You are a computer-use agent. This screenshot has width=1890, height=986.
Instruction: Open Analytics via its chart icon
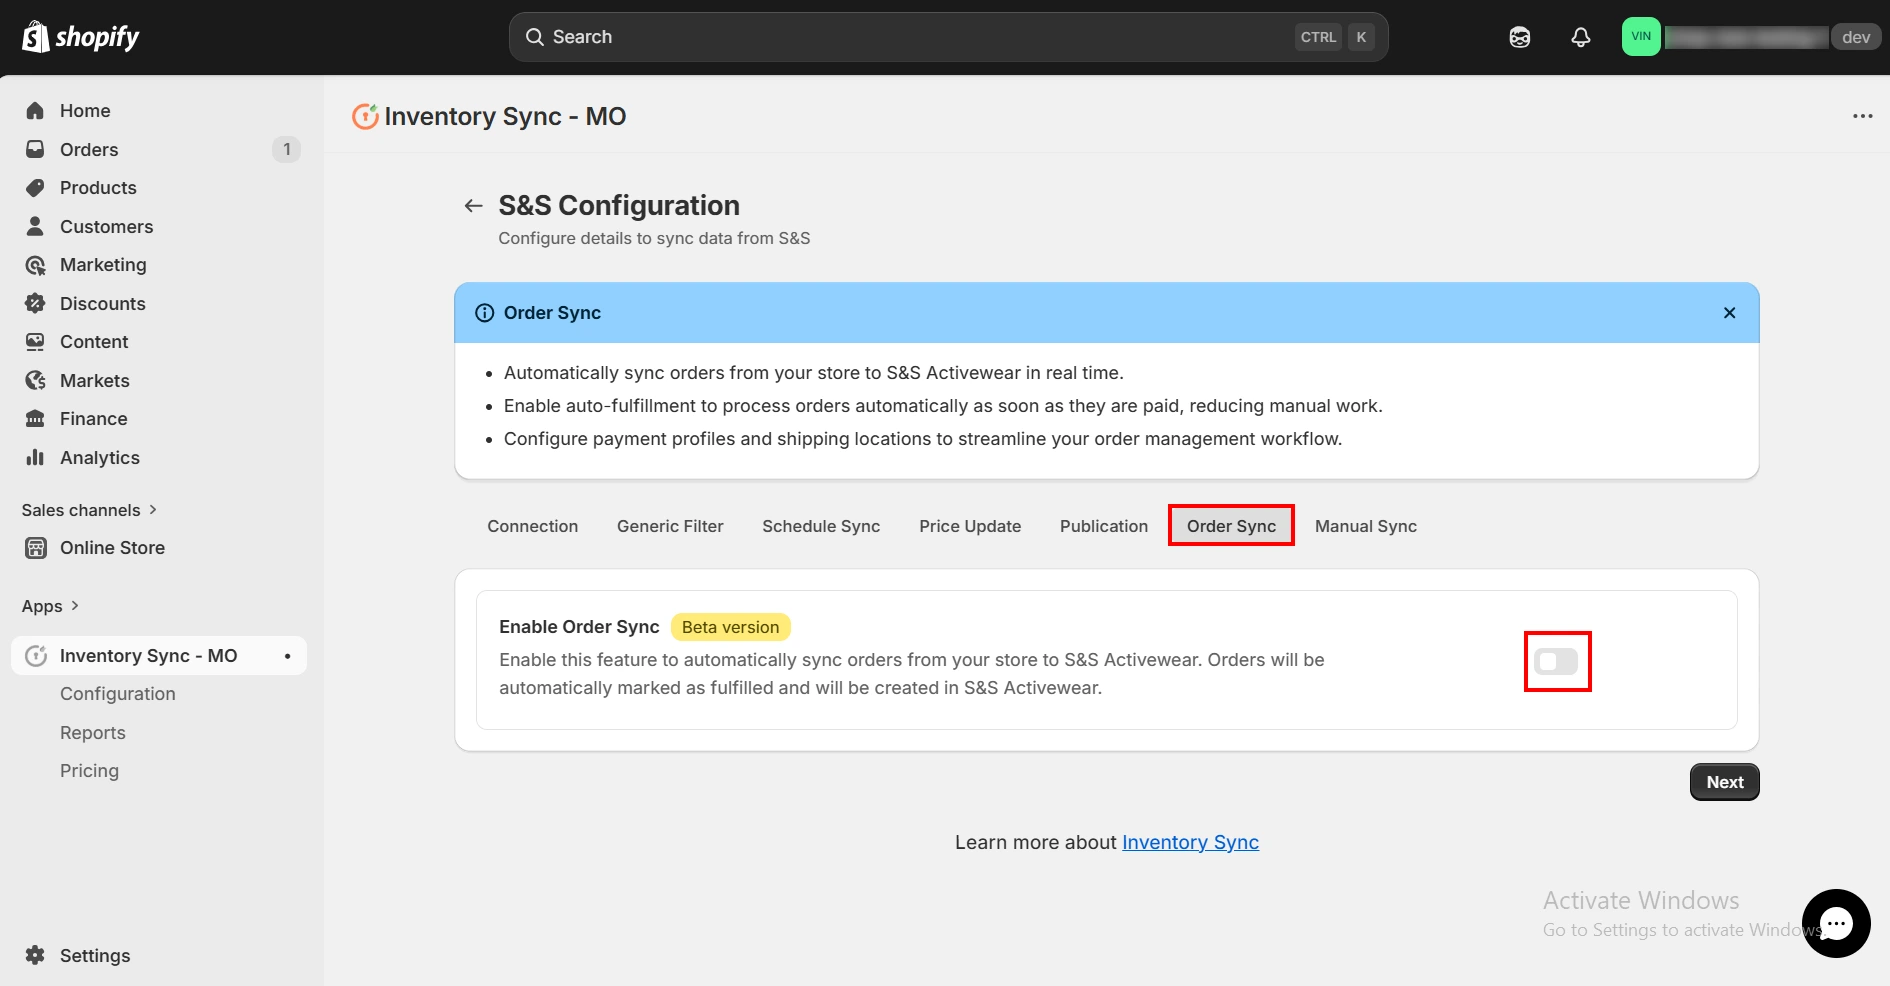35,457
